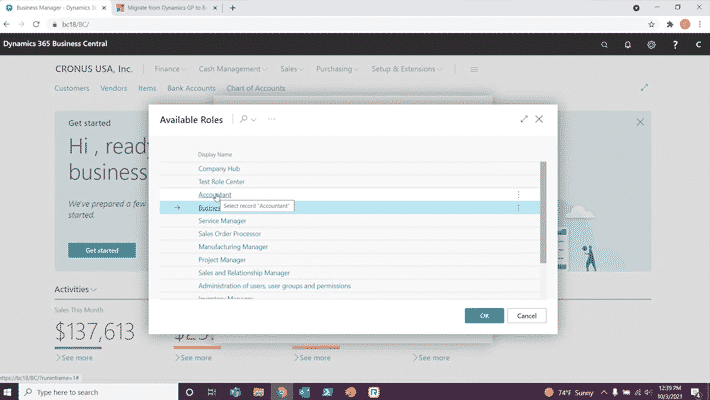Image resolution: width=710 pixels, height=400 pixels.
Task: Cancel the Available Roles dialog
Action: click(527, 316)
